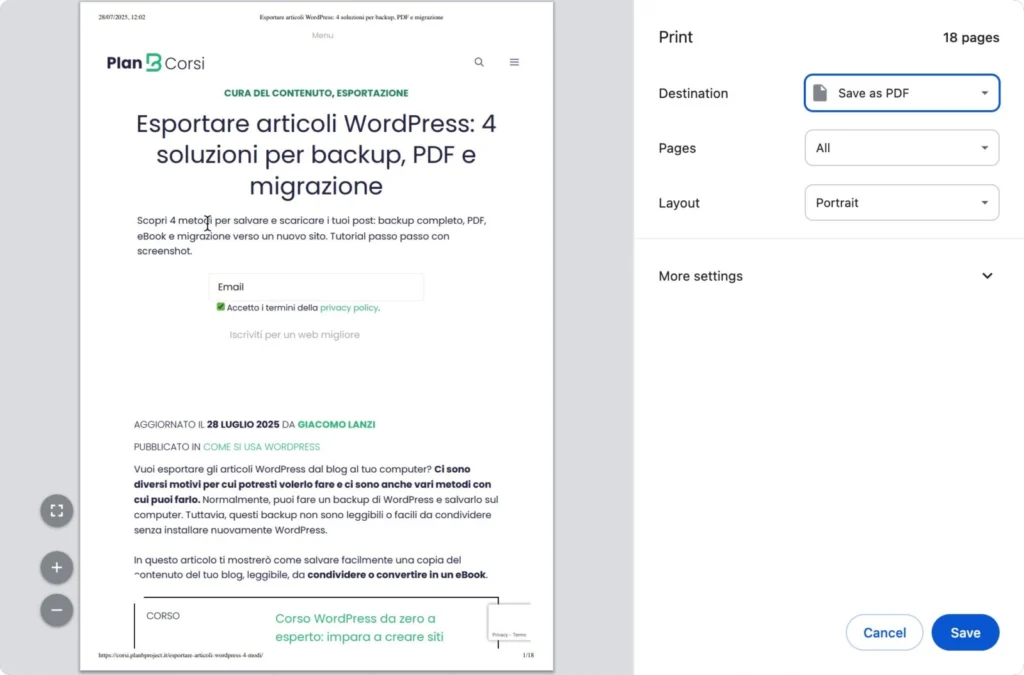Open the Layout dropdown set to Portrait
Image resolution: width=1024 pixels, height=675 pixels.
[x=902, y=202]
